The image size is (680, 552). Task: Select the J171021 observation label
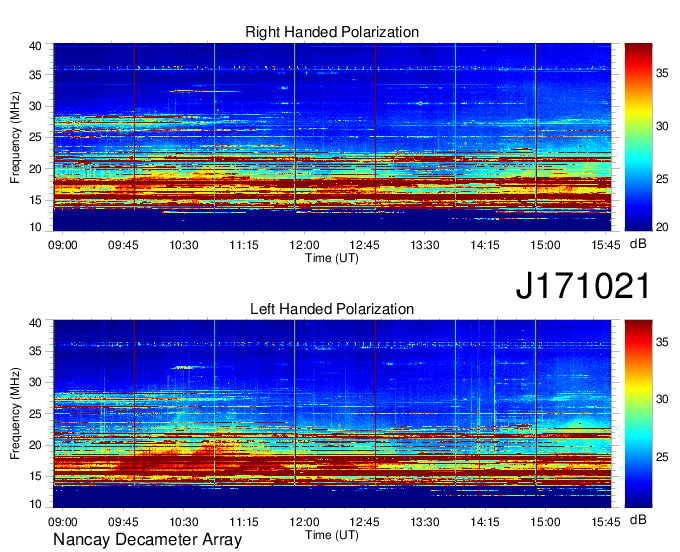pyautogui.click(x=583, y=286)
